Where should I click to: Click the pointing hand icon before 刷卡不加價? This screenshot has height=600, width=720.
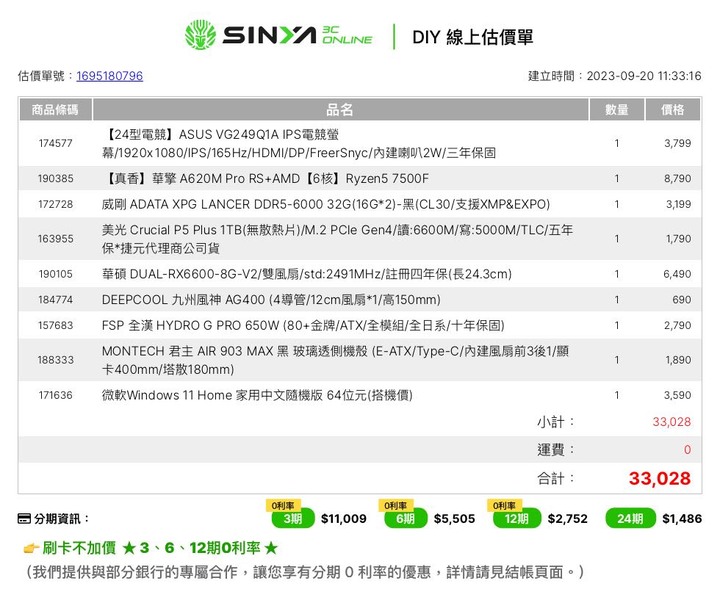[31, 548]
